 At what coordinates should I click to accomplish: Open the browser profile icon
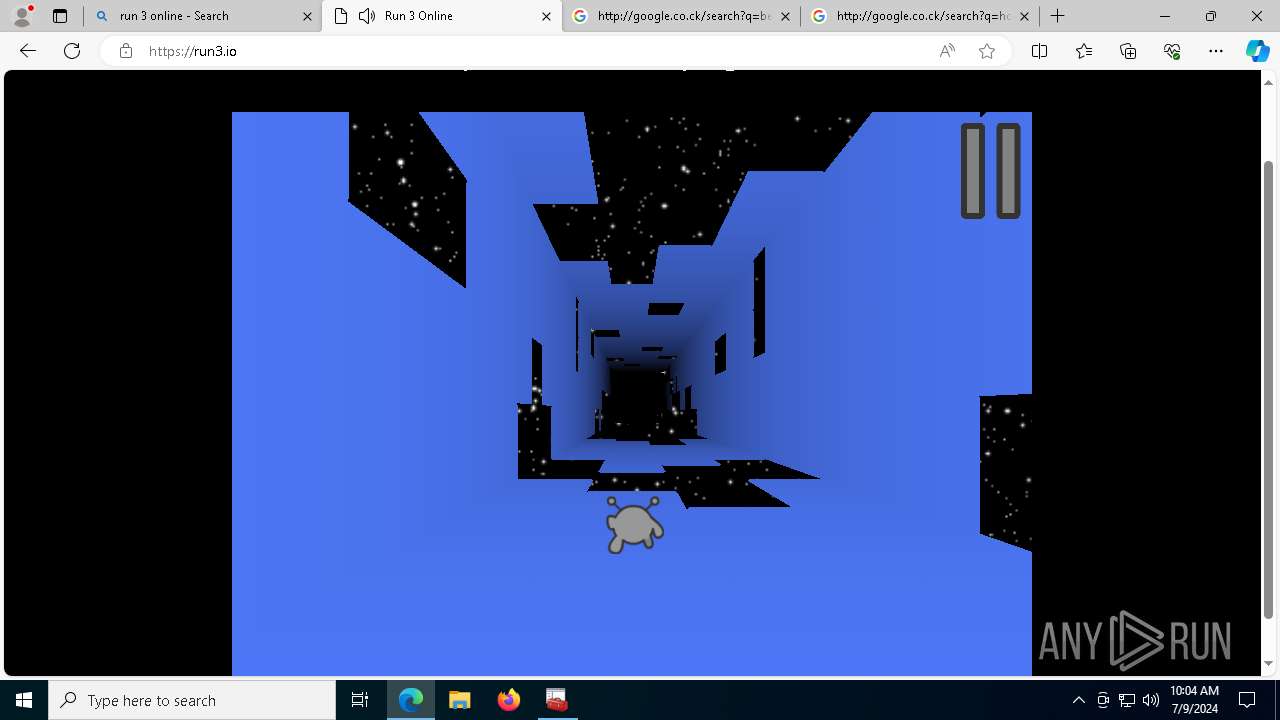(x=22, y=16)
